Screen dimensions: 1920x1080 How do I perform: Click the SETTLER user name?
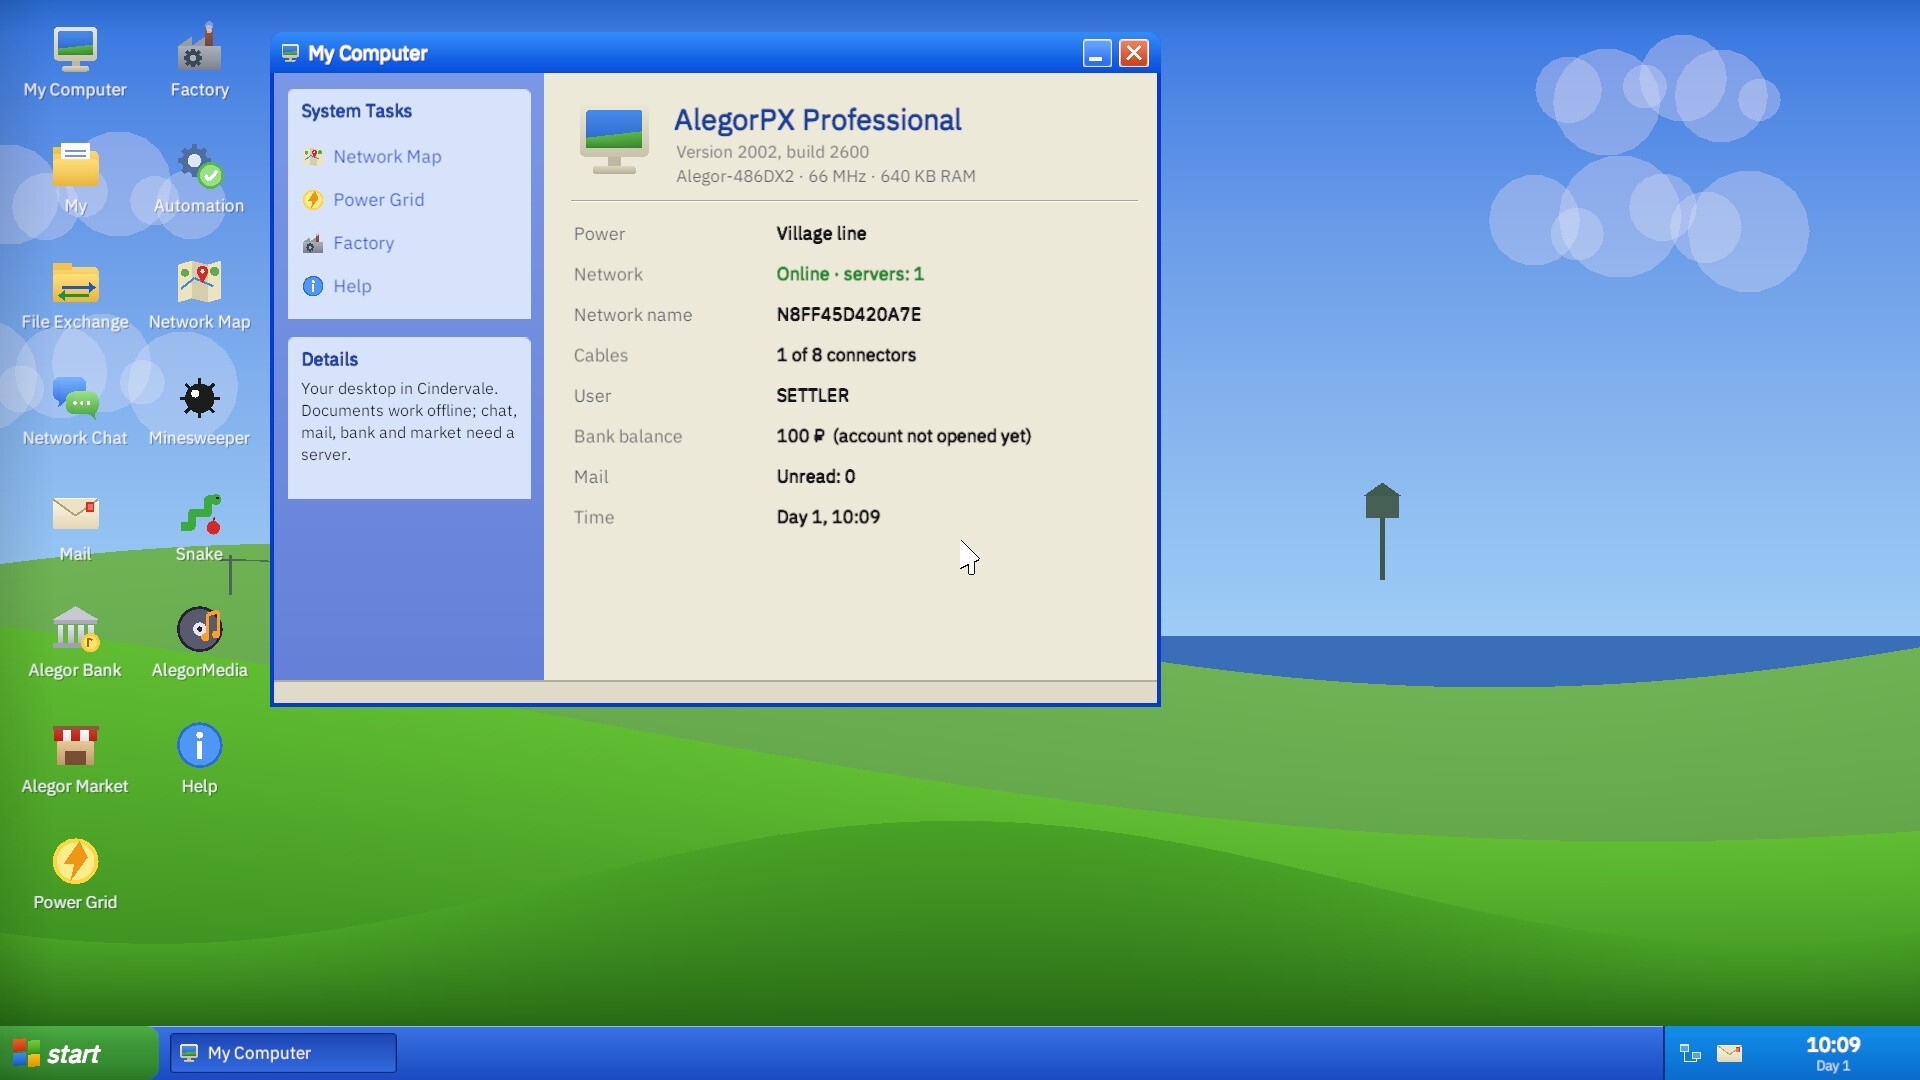coord(812,395)
